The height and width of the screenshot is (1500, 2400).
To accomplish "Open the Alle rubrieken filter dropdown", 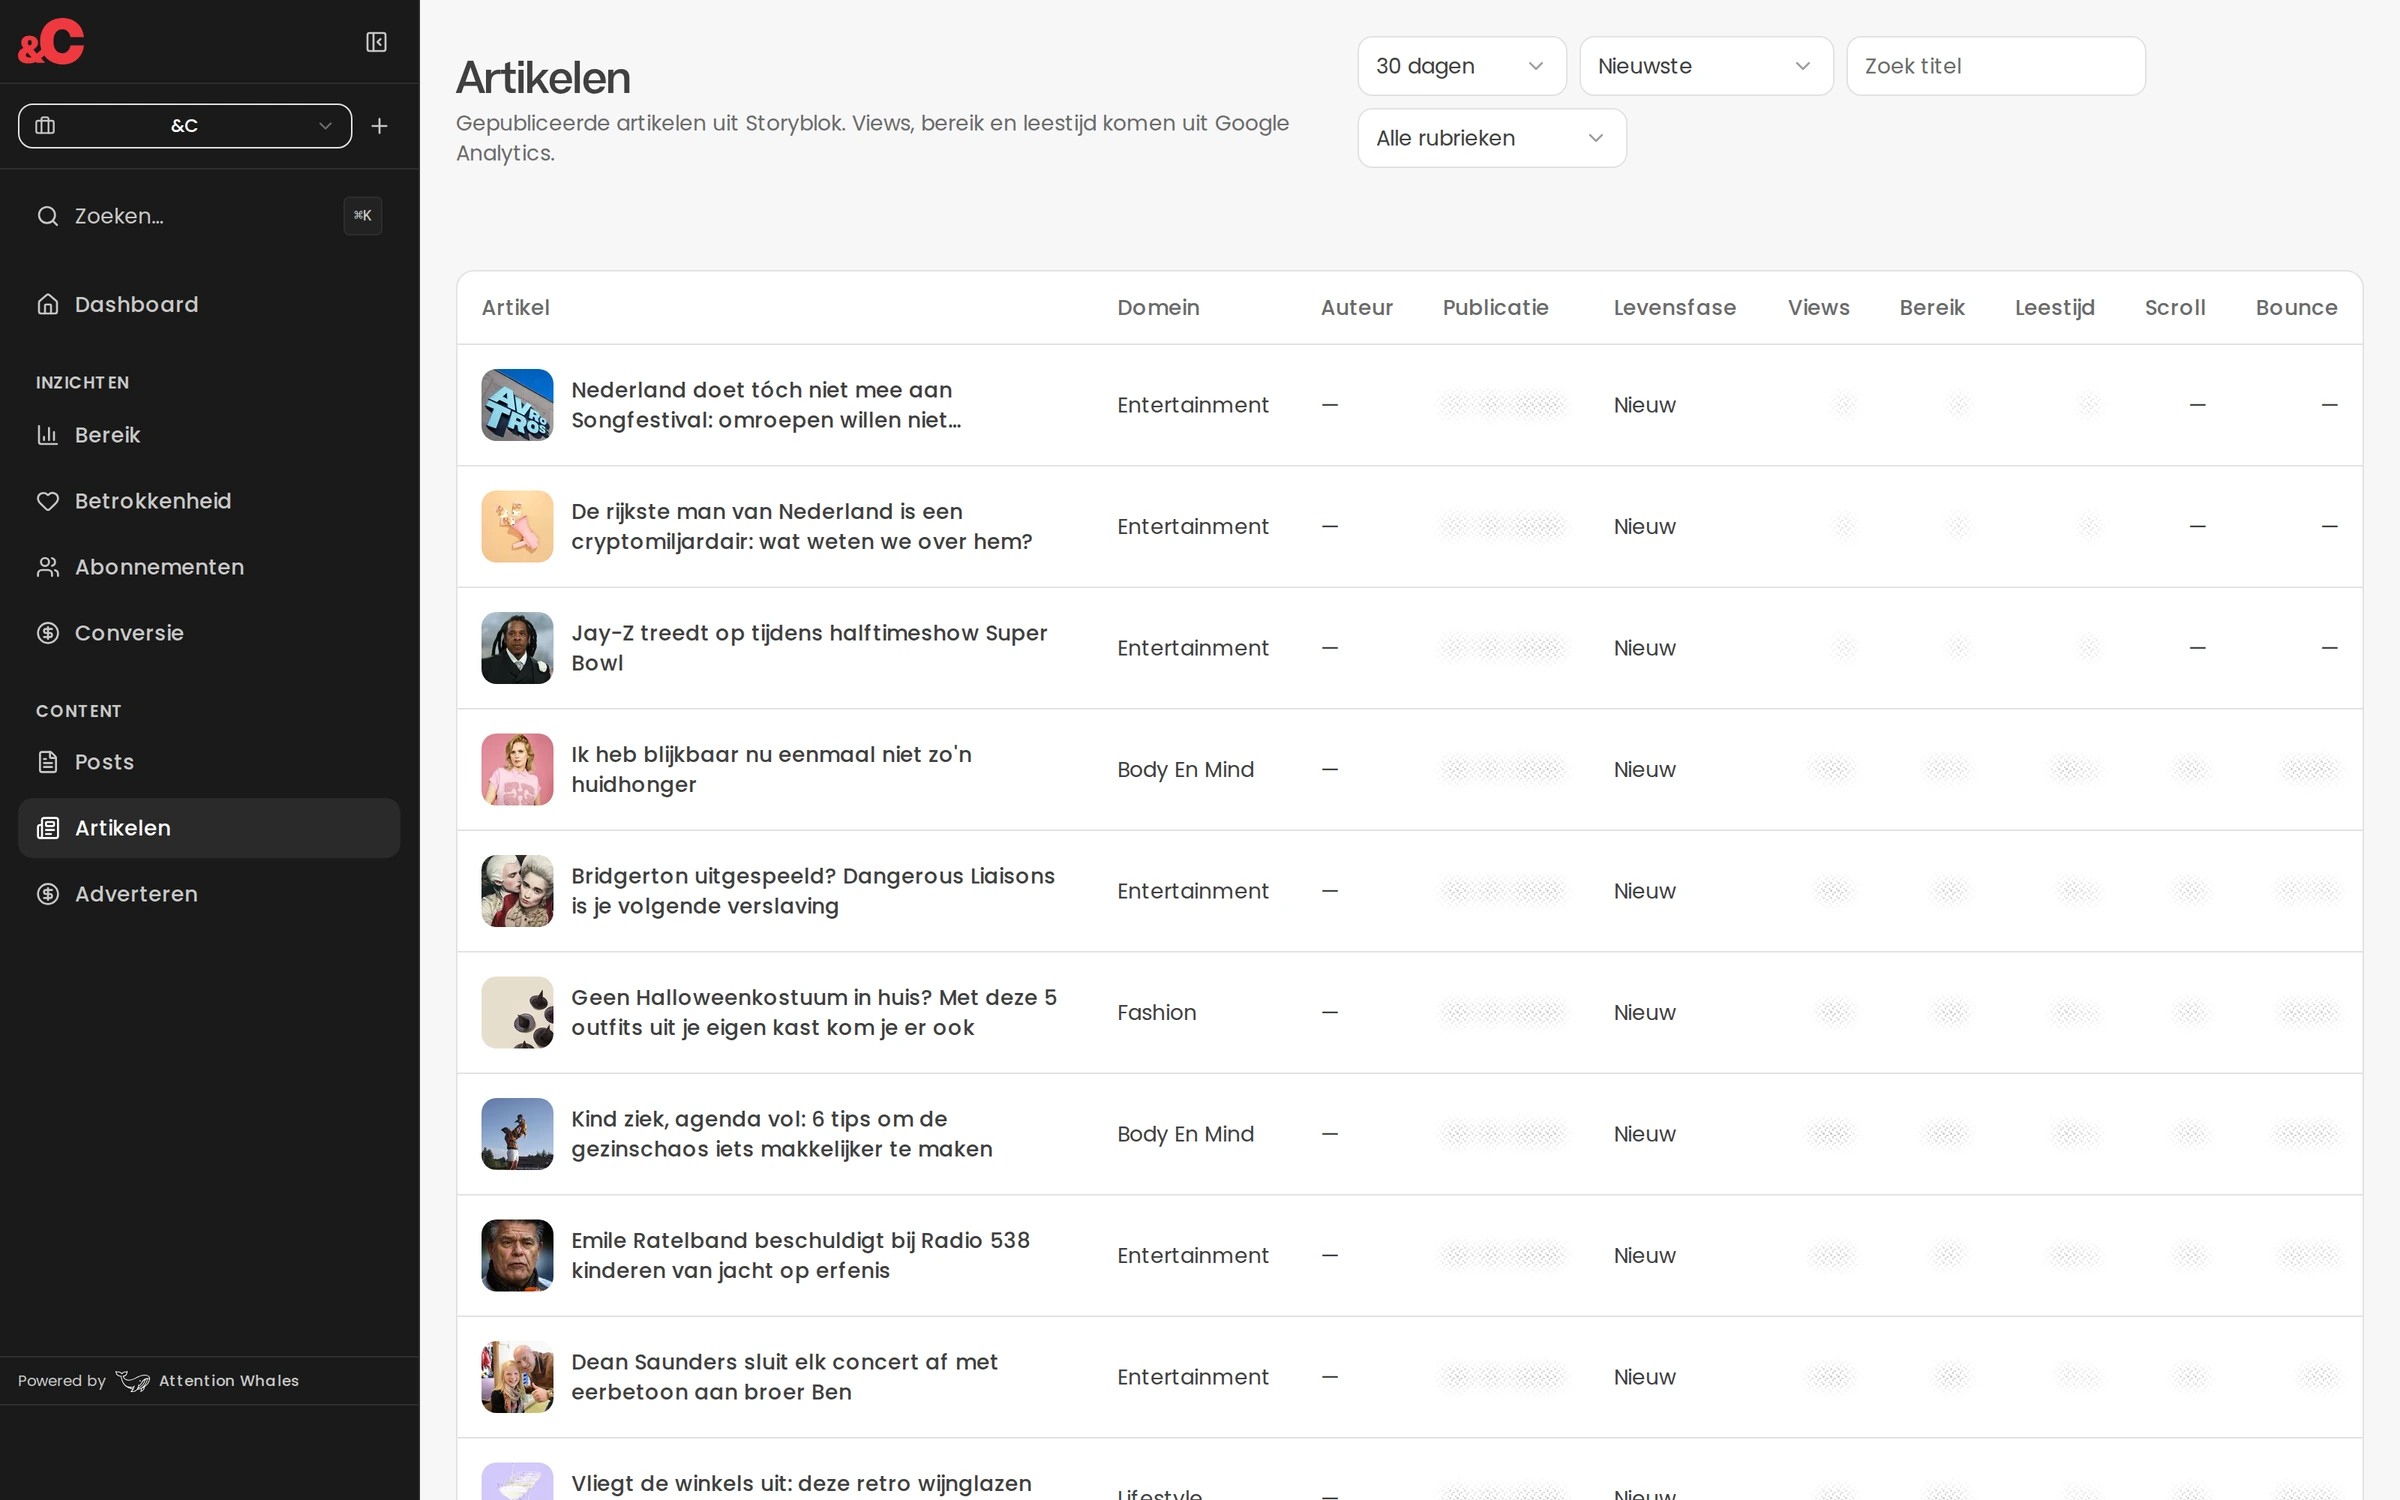I will 1491,138.
